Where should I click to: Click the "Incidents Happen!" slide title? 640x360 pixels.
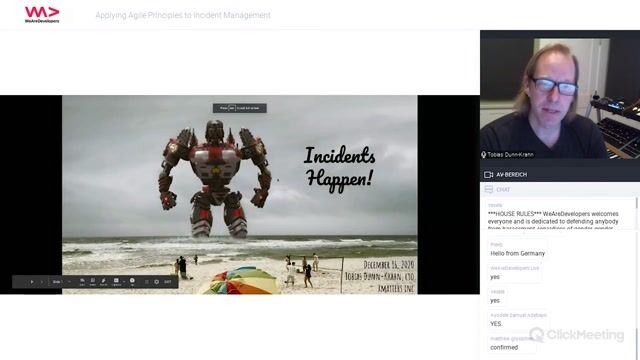340,169
